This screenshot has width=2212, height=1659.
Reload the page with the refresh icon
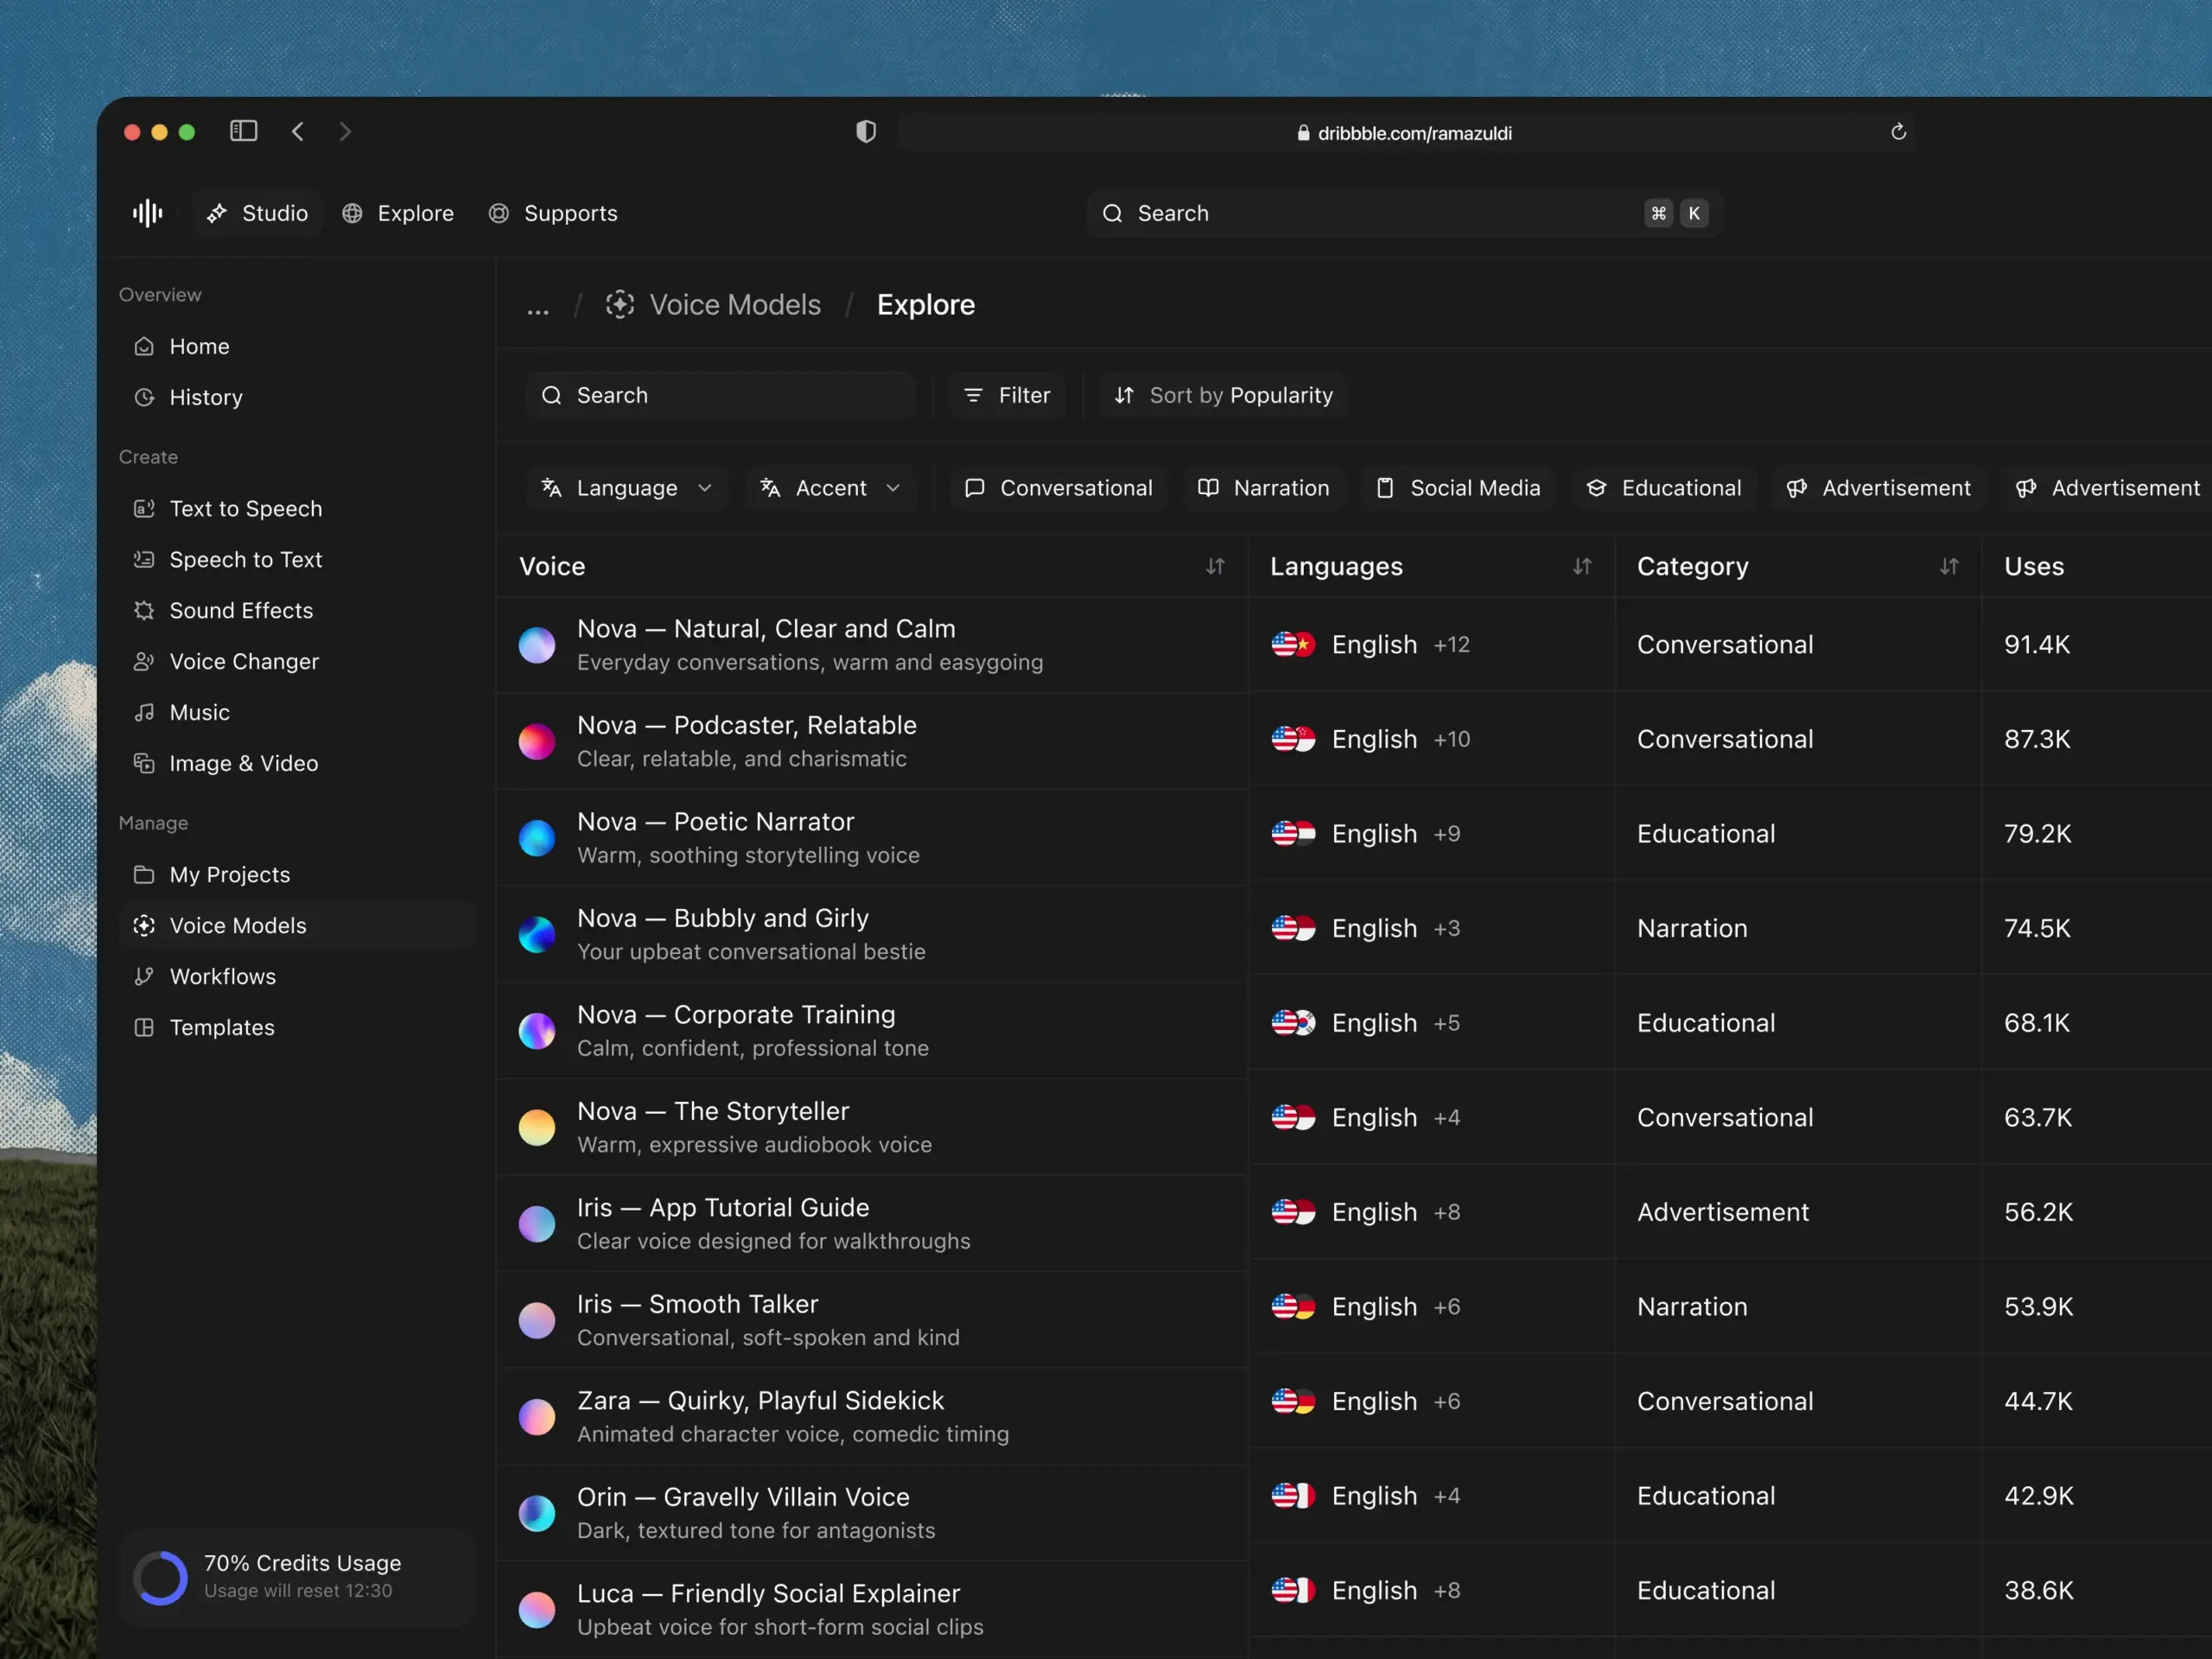(1898, 132)
